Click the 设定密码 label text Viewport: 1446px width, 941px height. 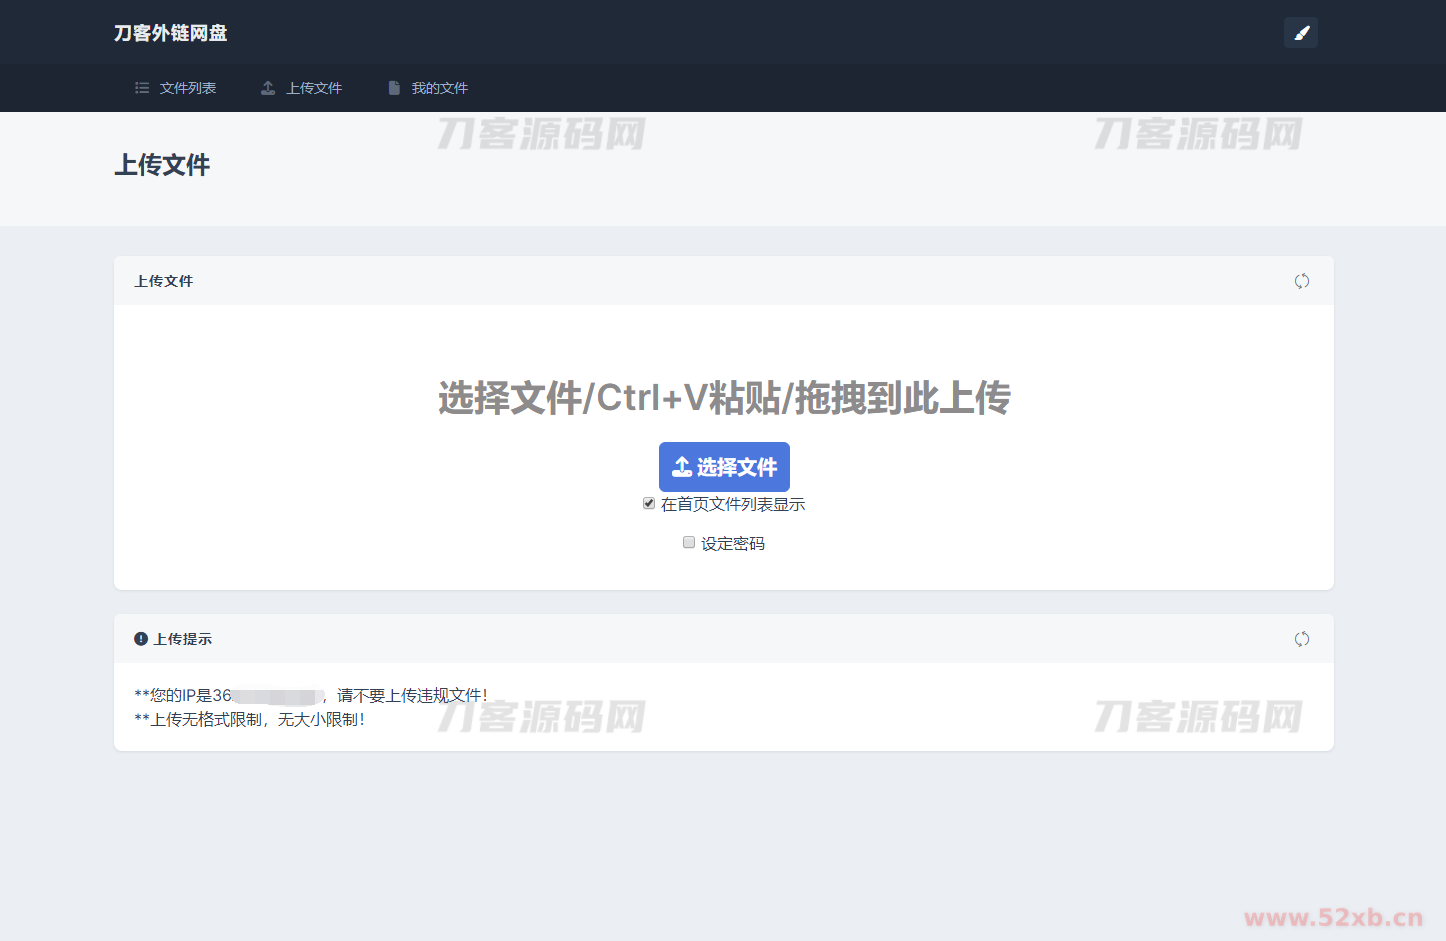(x=733, y=544)
